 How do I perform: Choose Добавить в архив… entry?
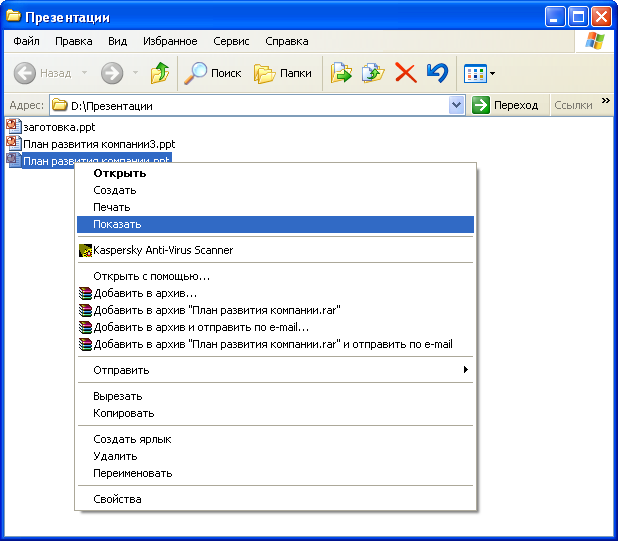point(275,293)
